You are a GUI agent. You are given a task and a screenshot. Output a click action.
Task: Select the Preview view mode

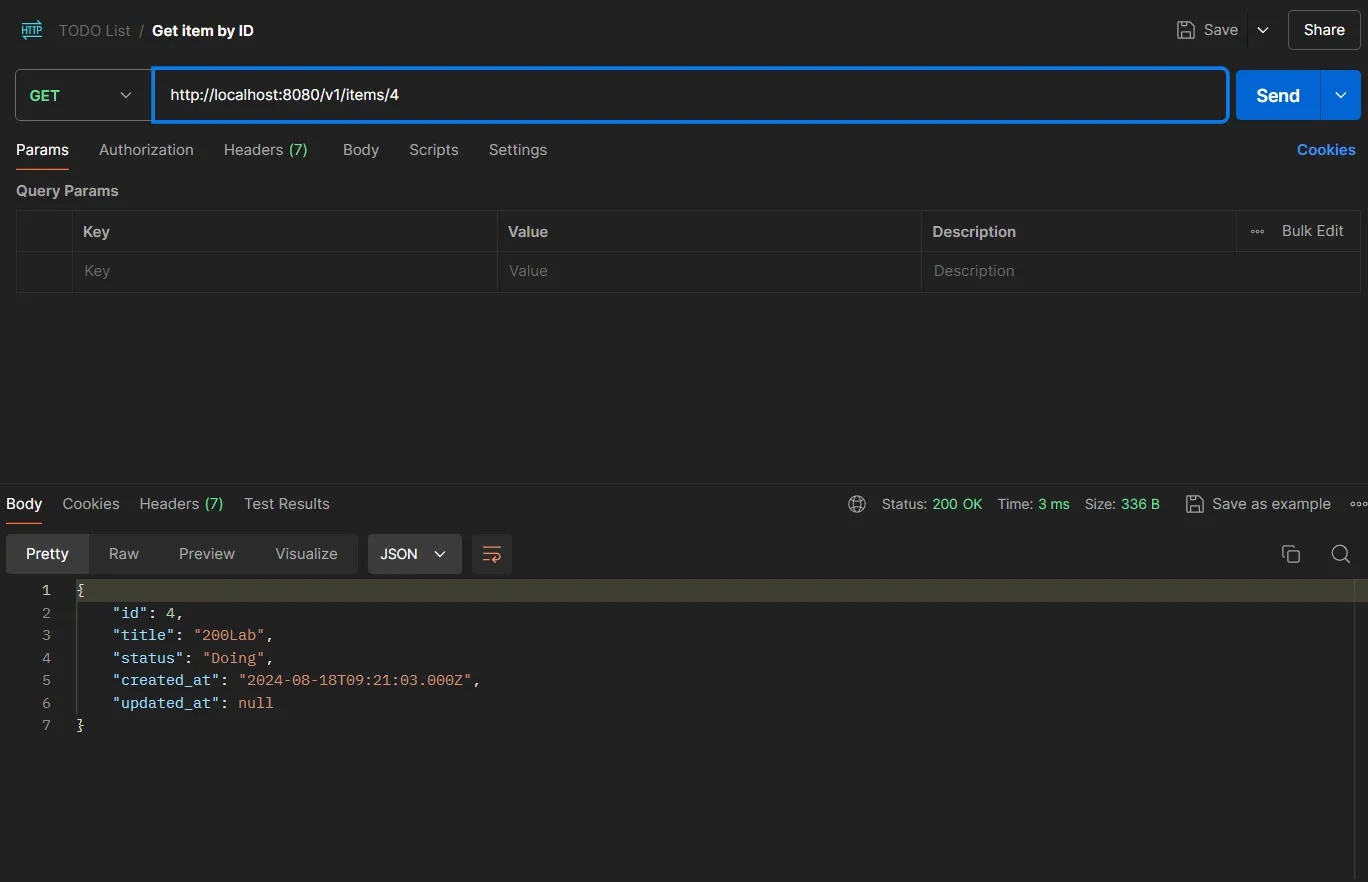click(x=207, y=554)
